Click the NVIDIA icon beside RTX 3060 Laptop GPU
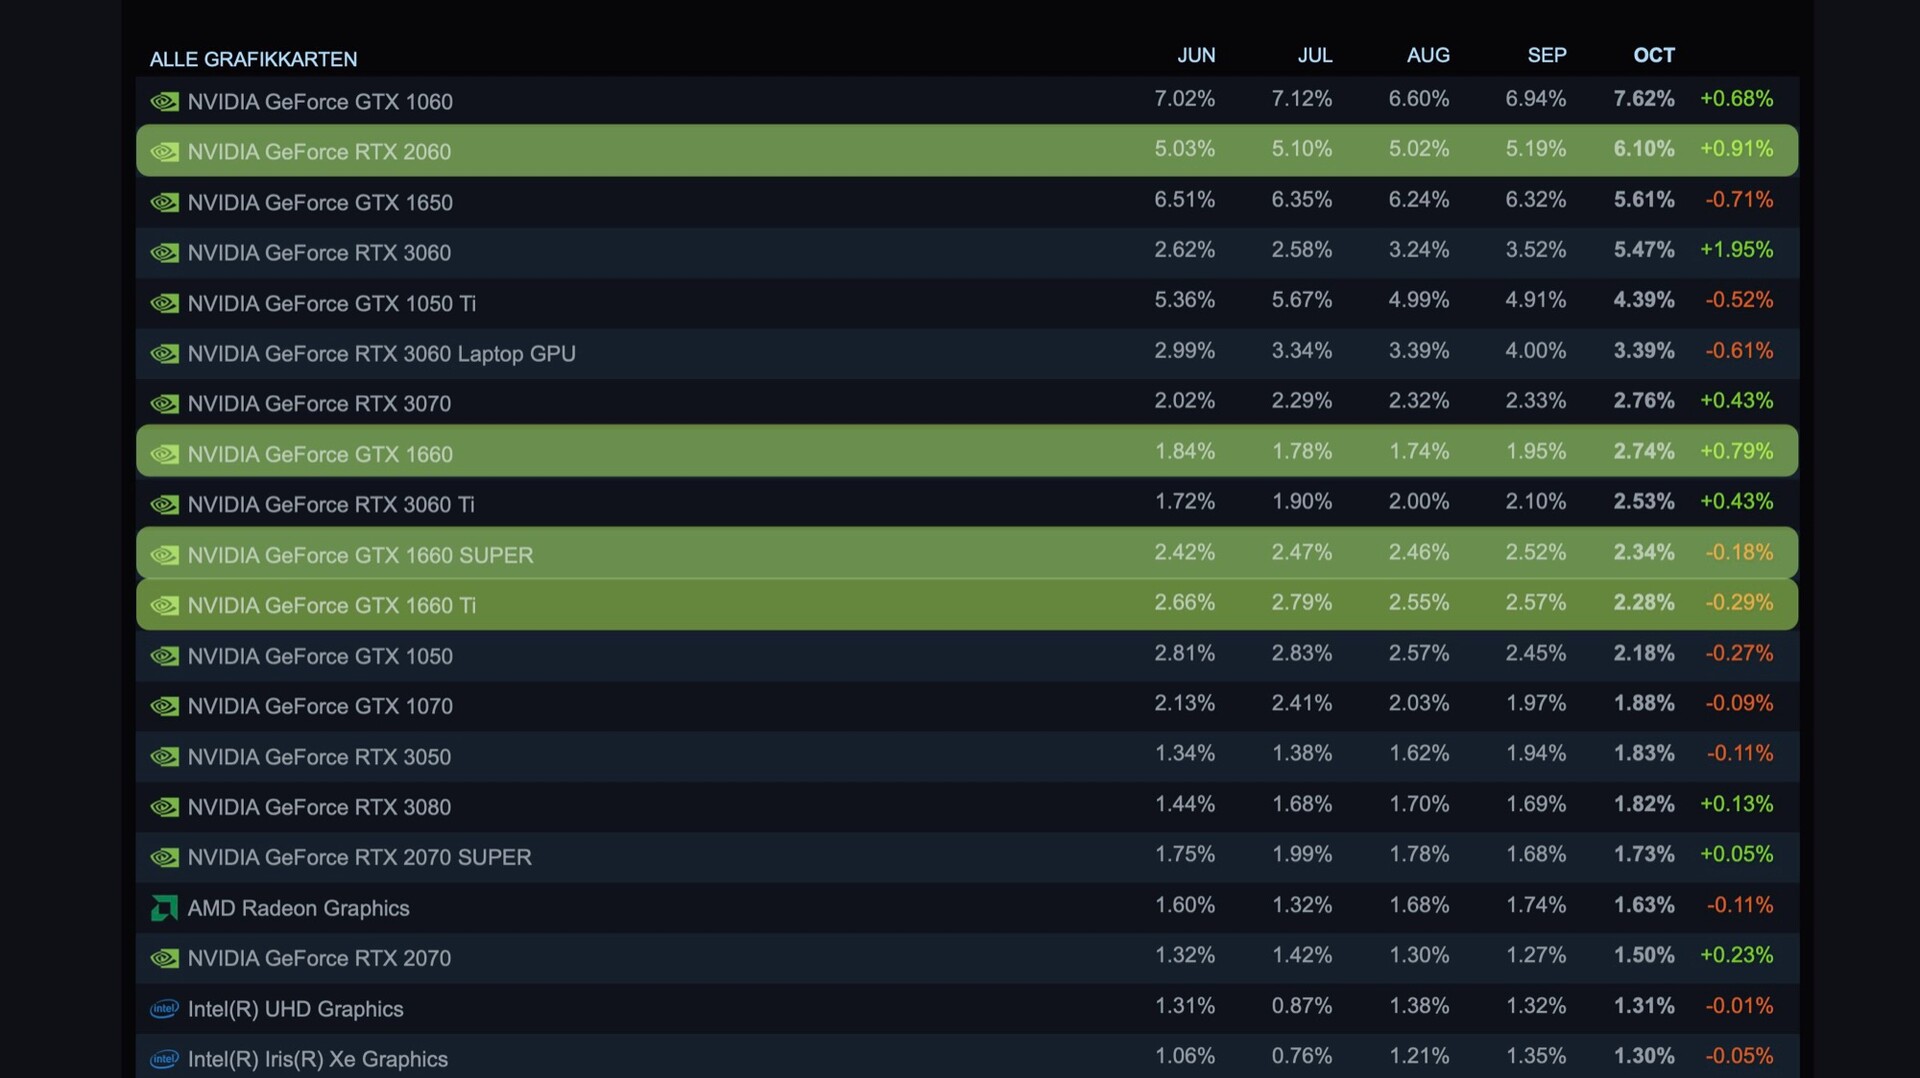1920x1078 pixels. click(164, 354)
